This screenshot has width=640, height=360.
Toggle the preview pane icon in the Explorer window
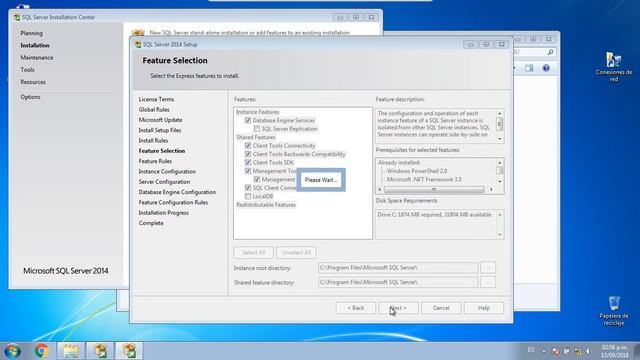[529, 68]
